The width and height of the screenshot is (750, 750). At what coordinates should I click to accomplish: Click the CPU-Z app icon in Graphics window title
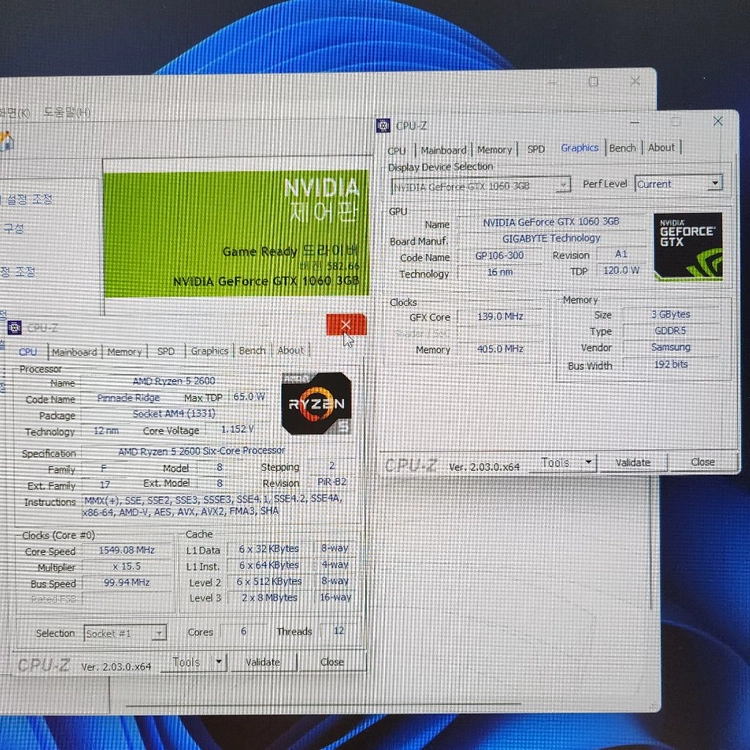383,125
